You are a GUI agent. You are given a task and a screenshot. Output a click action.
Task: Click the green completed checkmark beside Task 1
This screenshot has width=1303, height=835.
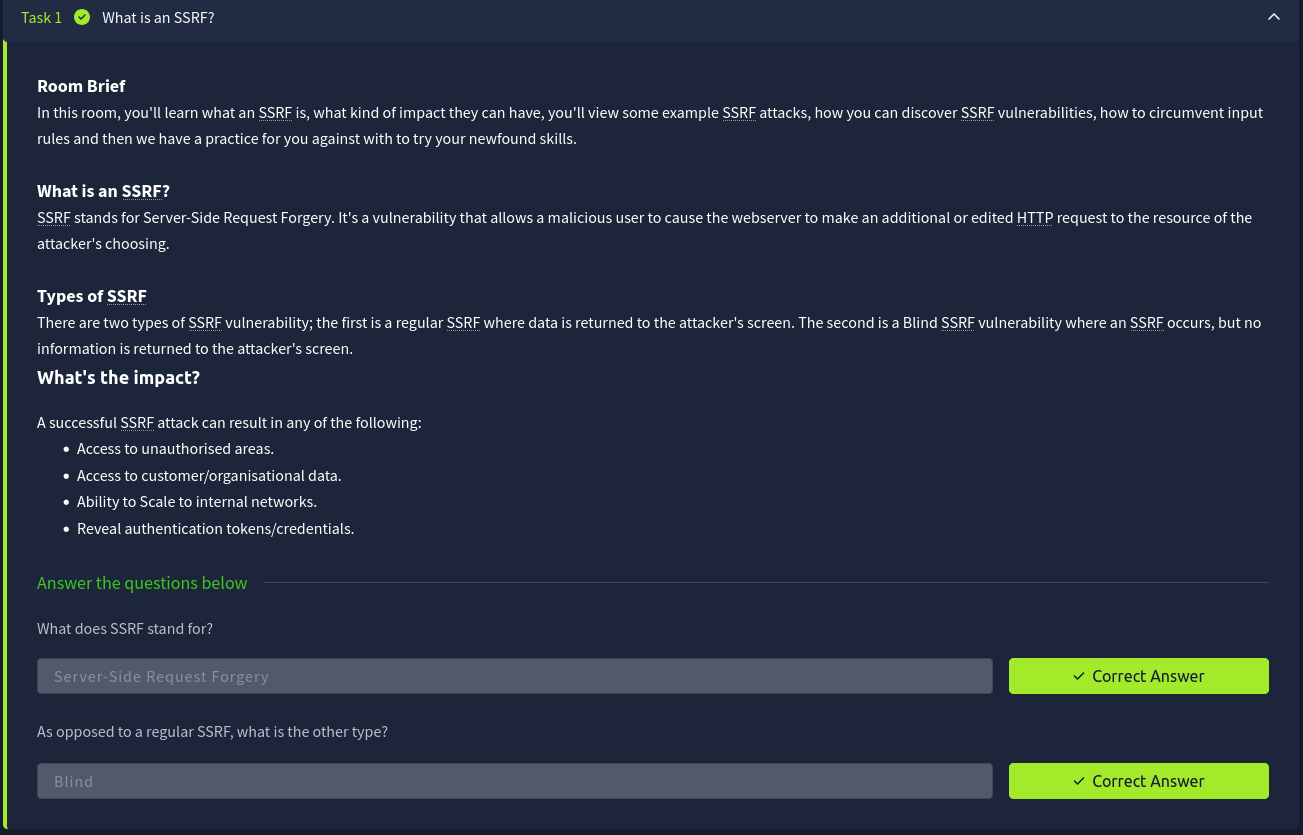click(x=82, y=17)
